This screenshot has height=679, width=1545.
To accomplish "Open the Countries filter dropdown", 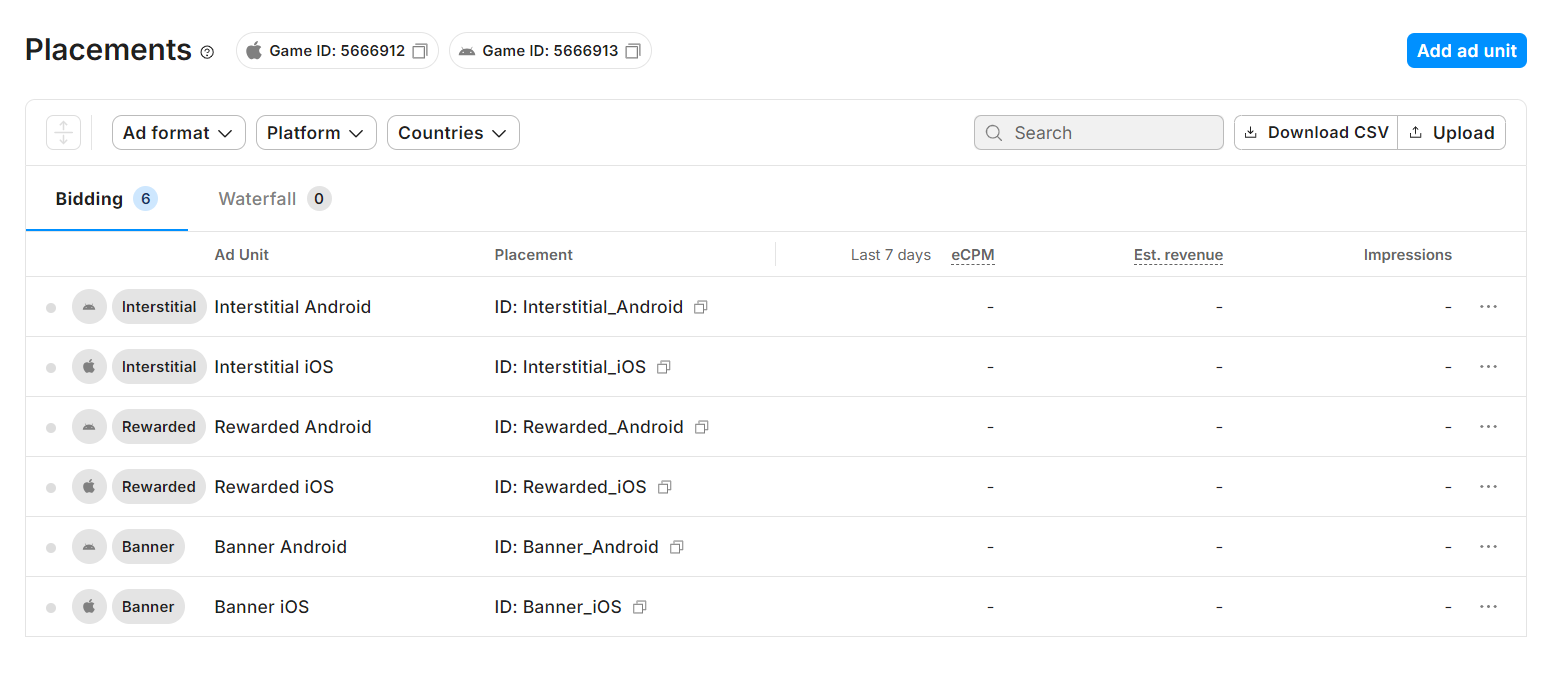I will tap(452, 133).
